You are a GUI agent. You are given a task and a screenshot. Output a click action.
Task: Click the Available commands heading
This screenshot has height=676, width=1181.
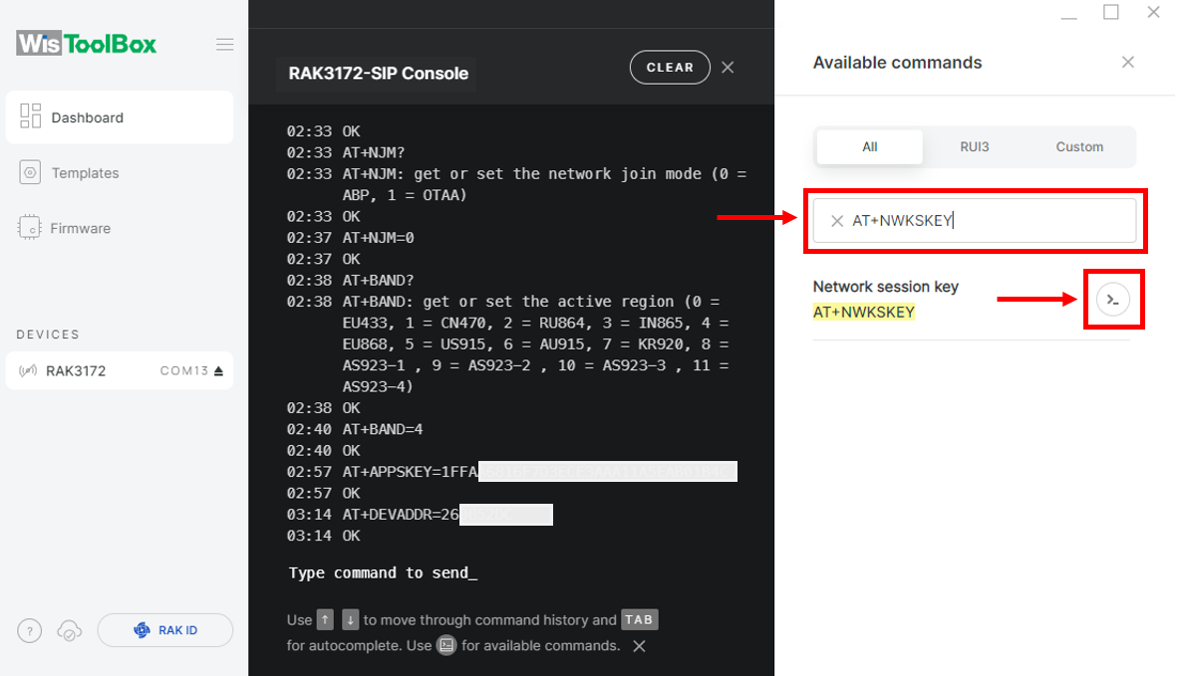pyautogui.click(x=897, y=62)
